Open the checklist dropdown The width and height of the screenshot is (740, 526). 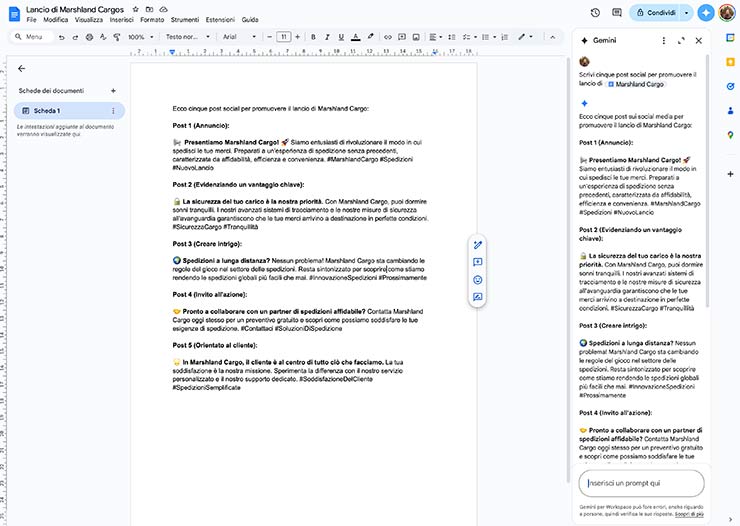click(x=470, y=37)
